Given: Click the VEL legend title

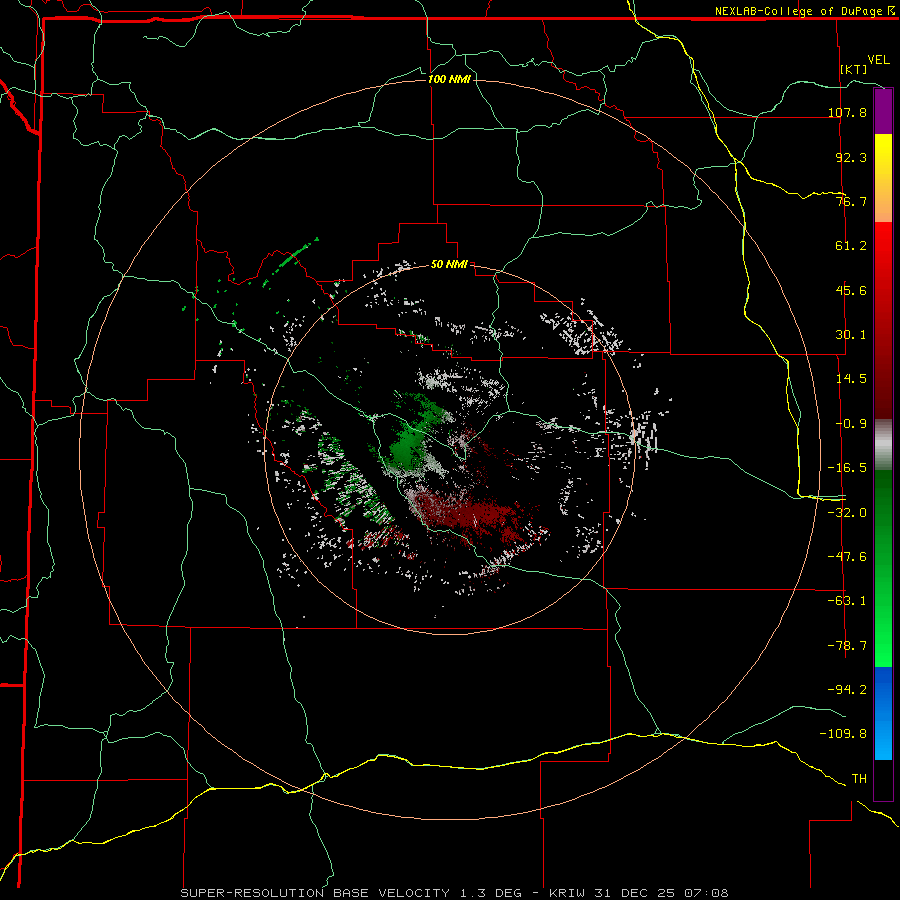Looking at the screenshot, I should coord(878,60).
